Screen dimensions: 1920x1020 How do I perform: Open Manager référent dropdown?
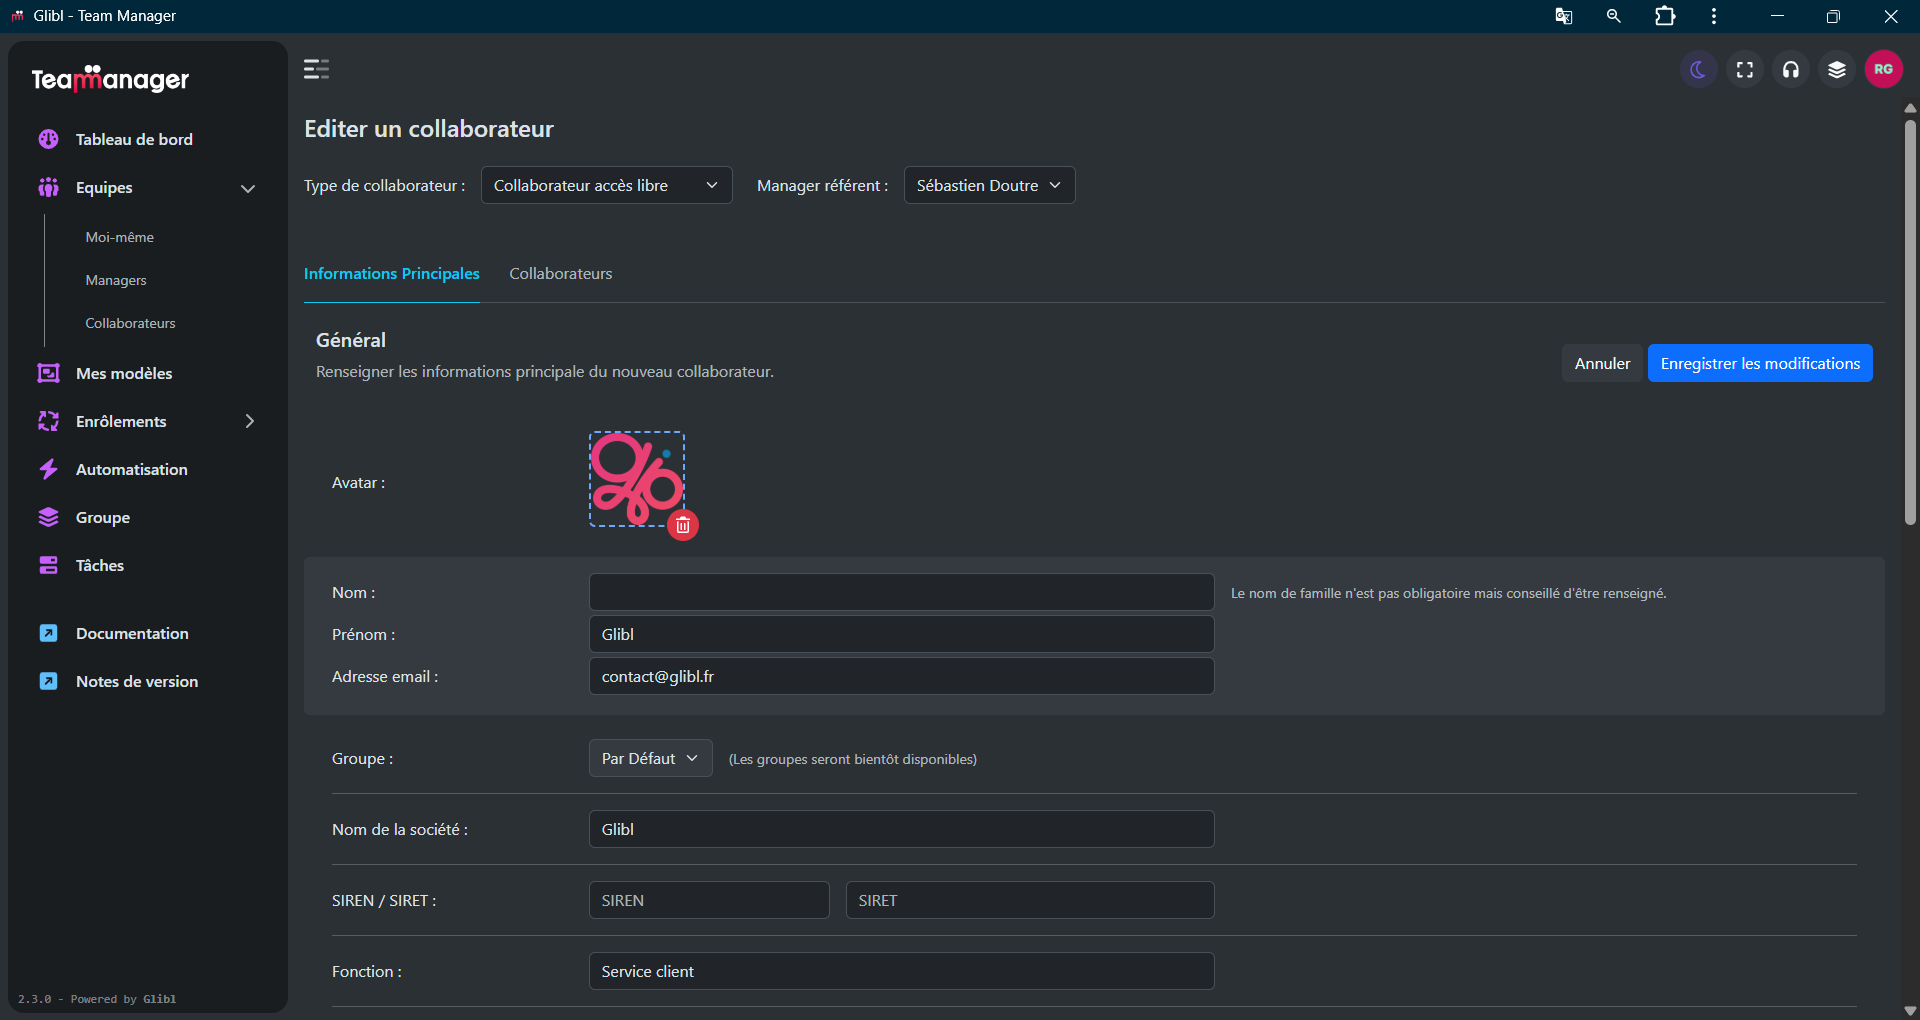pyautogui.click(x=989, y=185)
